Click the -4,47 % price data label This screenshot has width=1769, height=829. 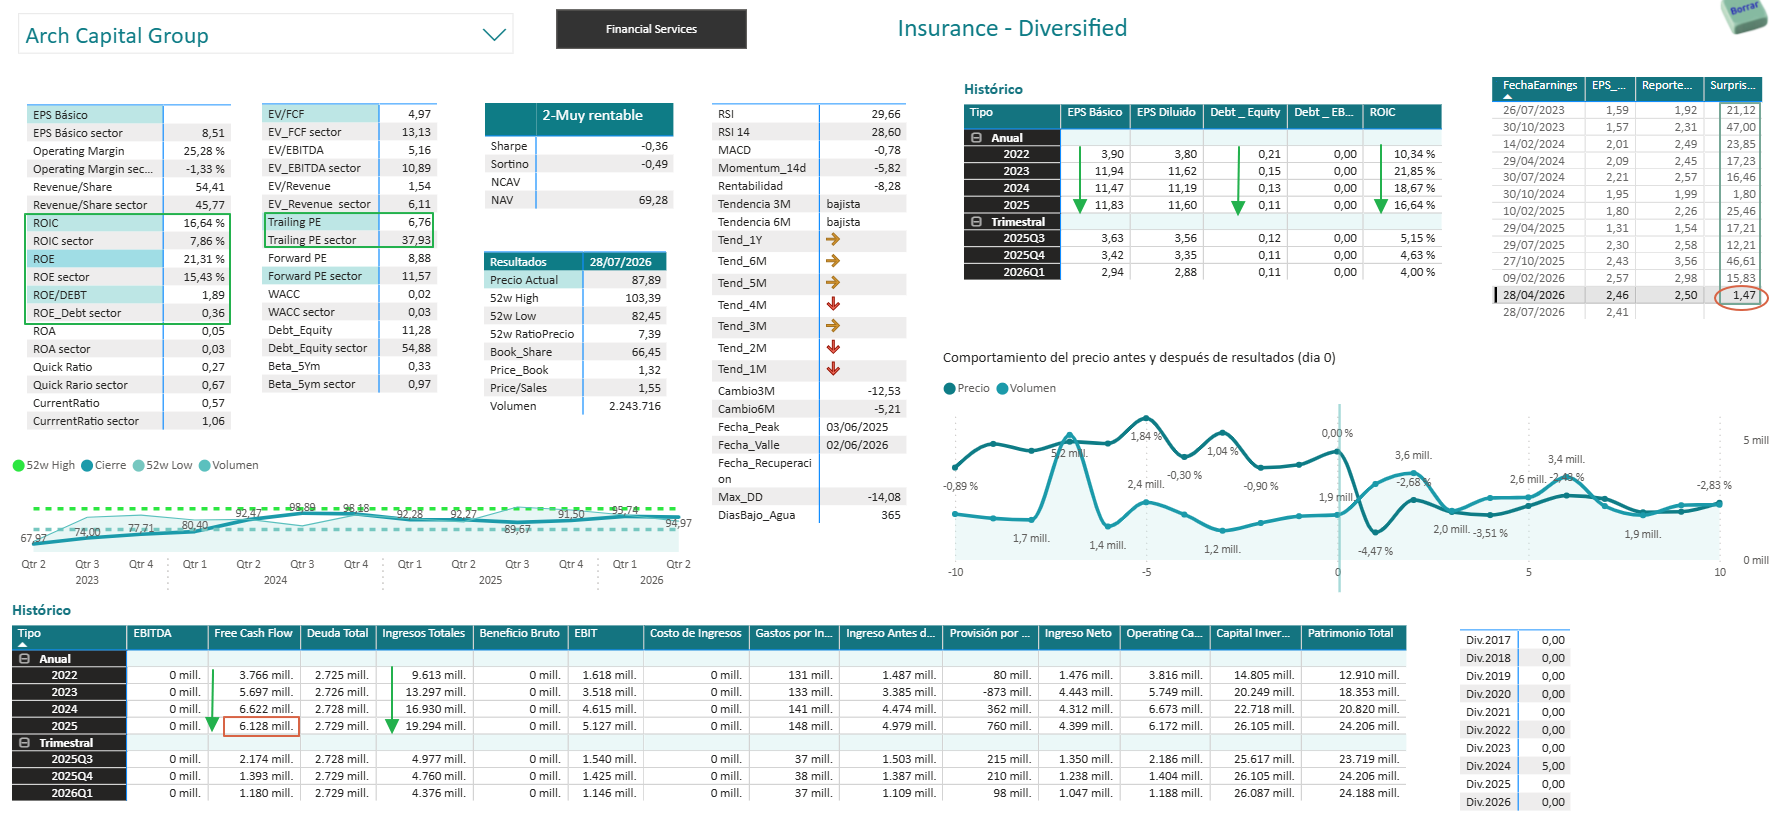(1375, 551)
